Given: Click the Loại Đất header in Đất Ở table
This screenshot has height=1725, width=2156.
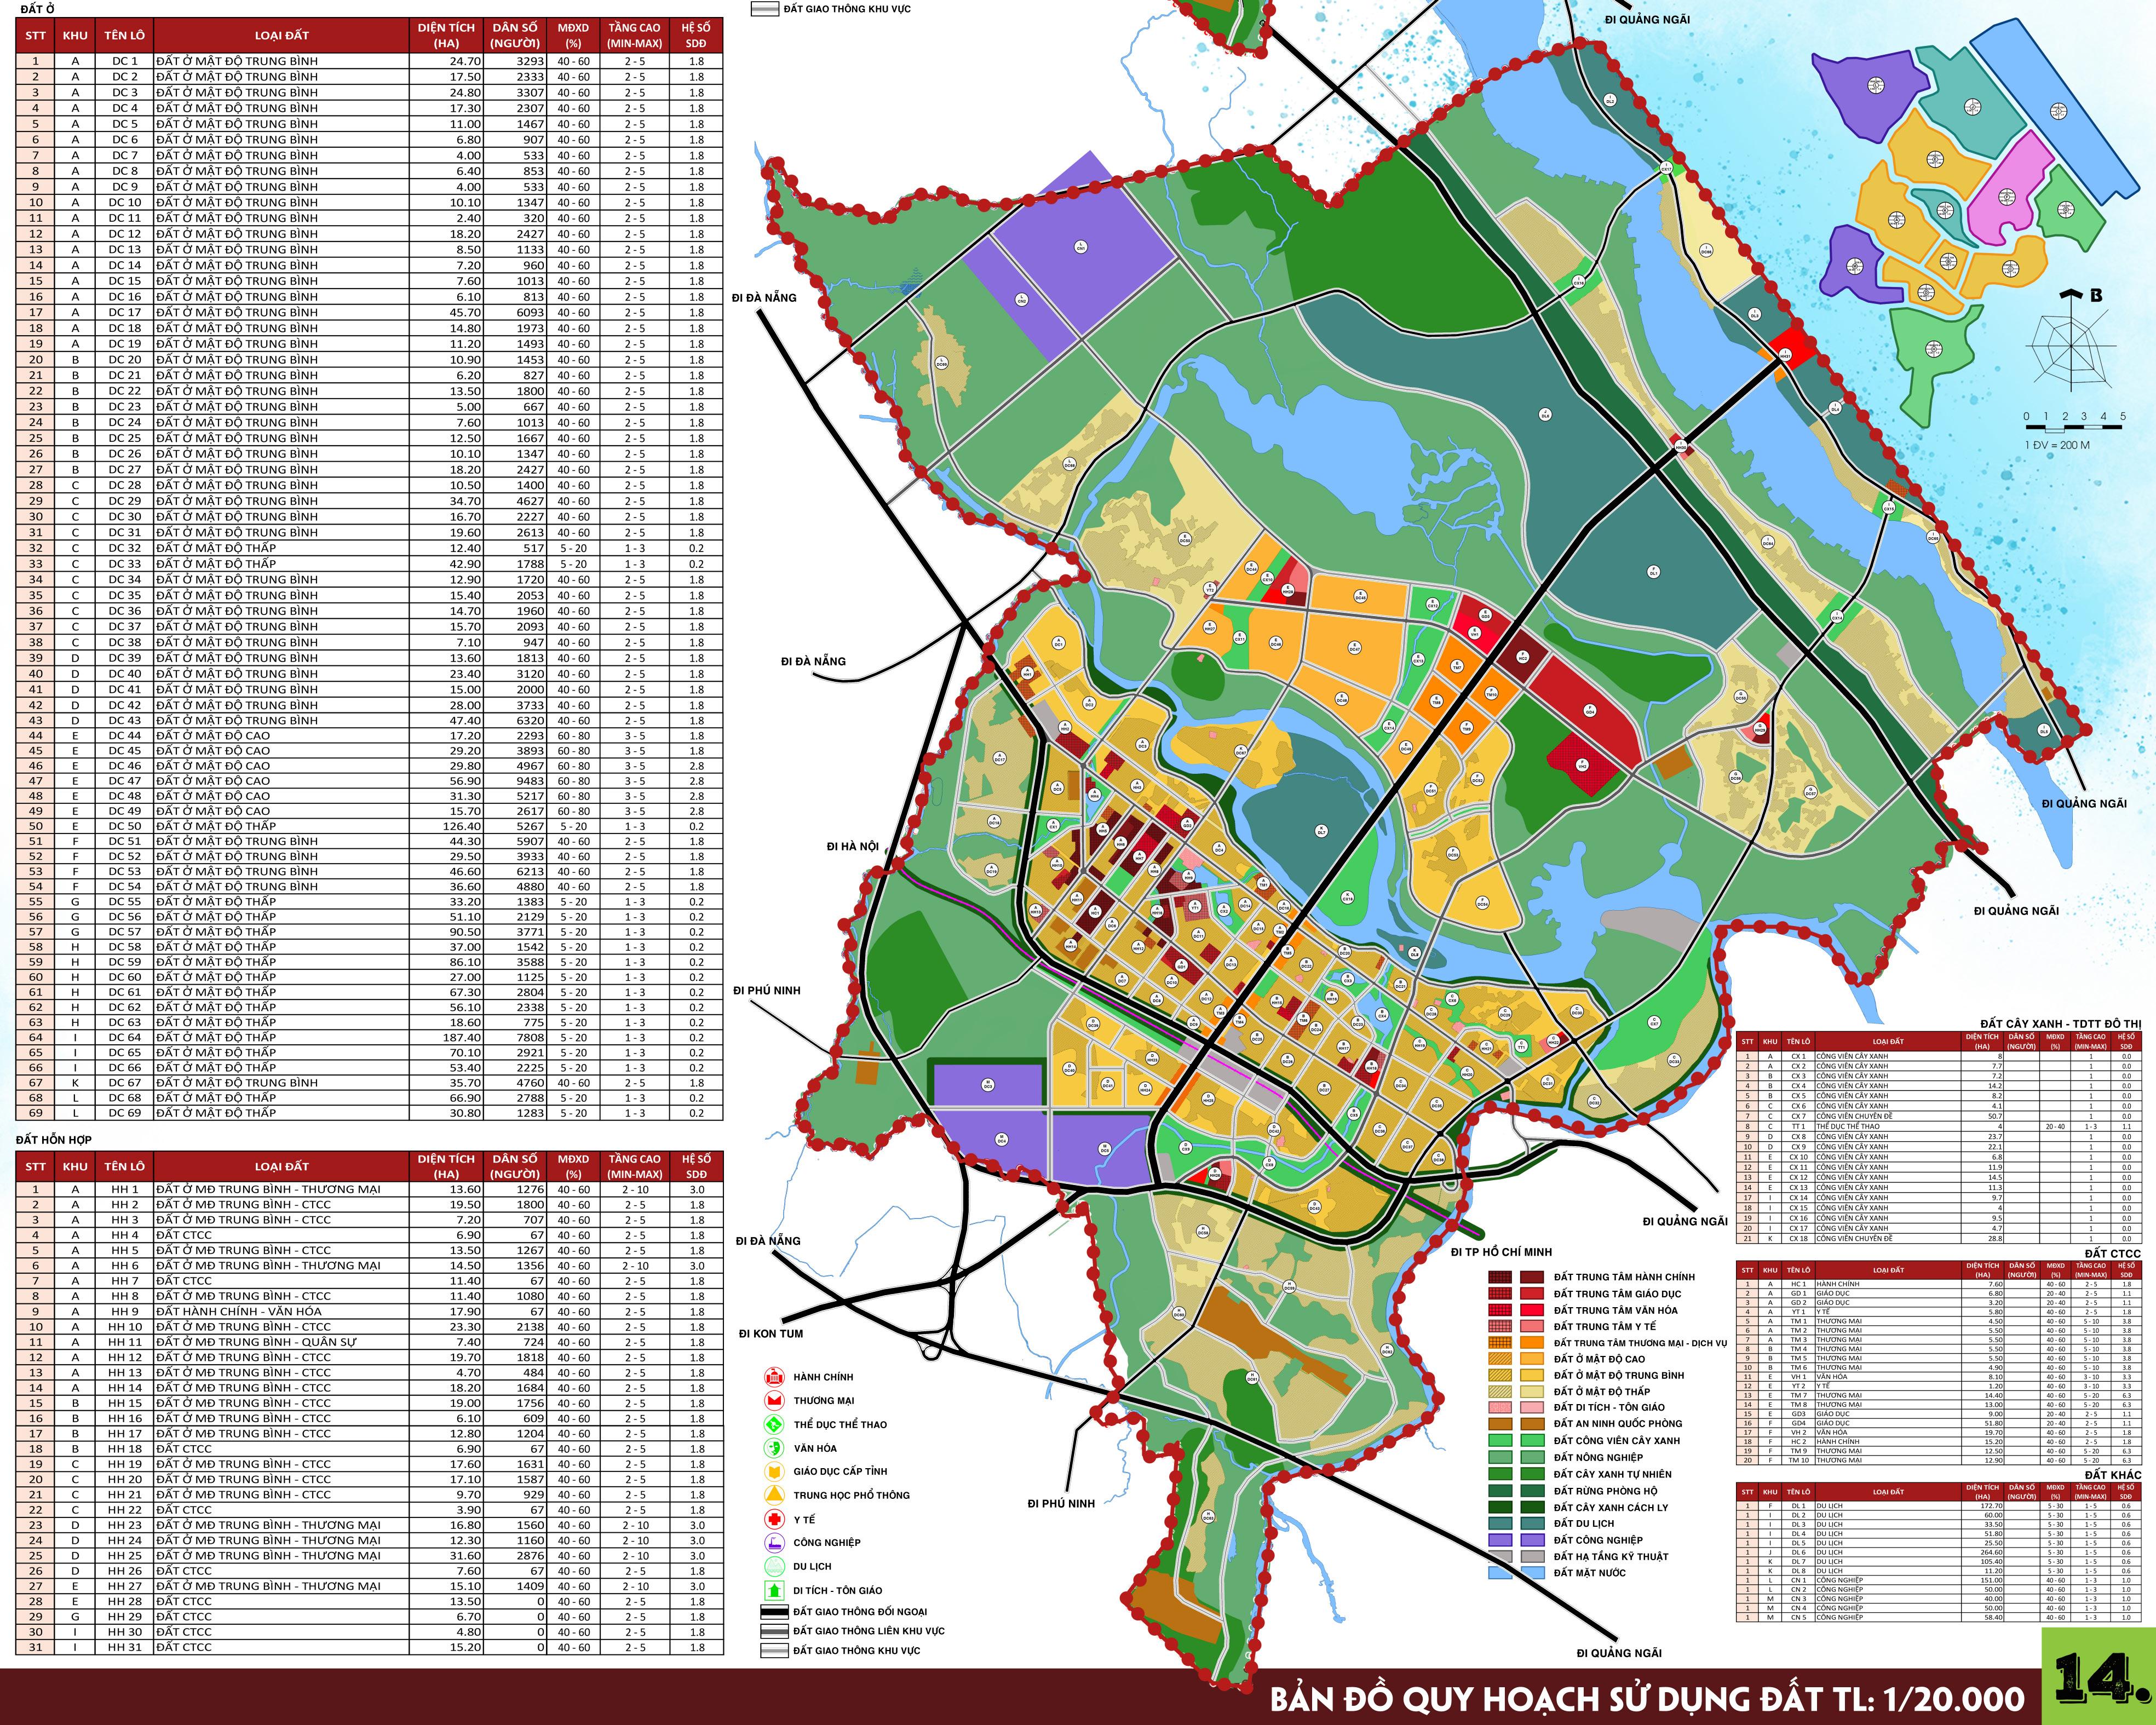Looking at the screenshot, I should point(281,35).
